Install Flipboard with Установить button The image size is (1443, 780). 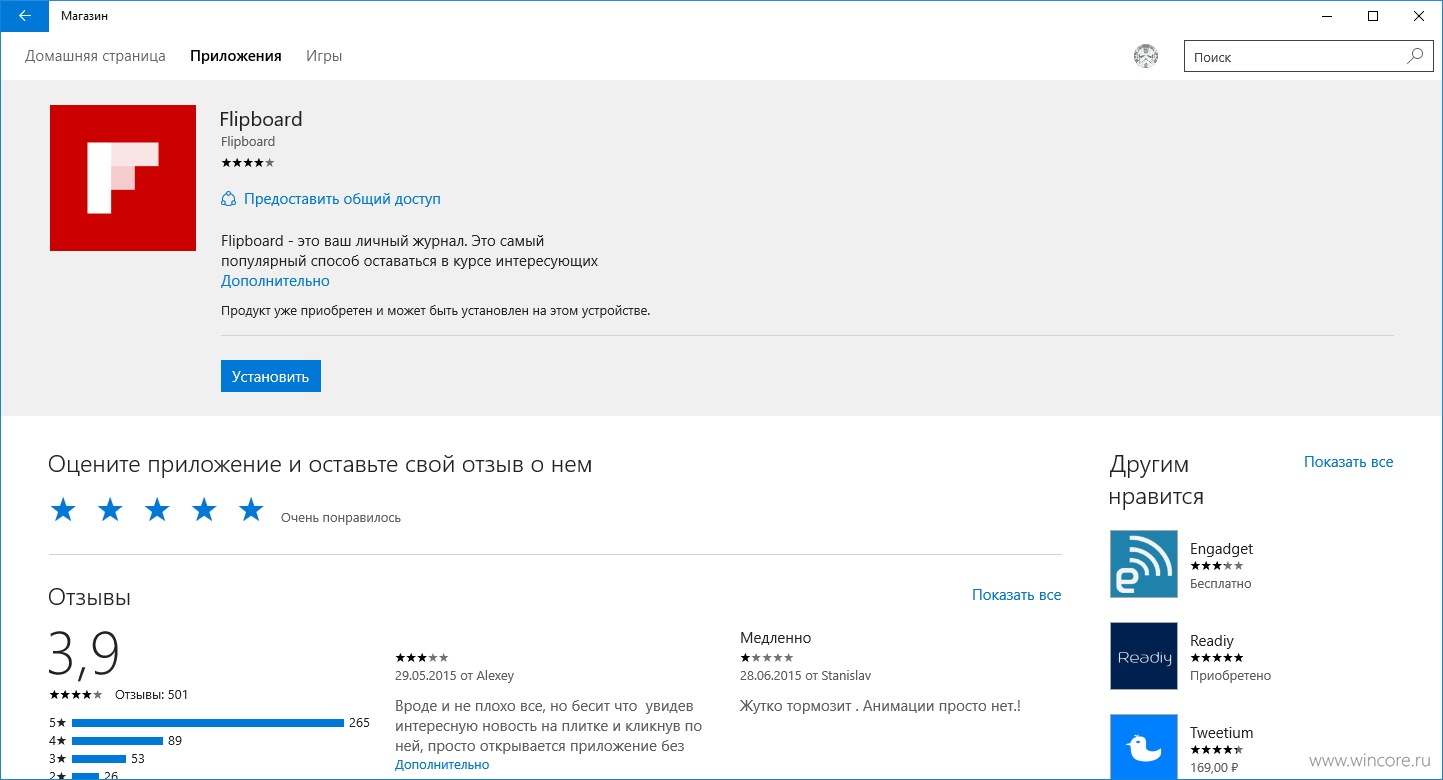click(271, 376)
